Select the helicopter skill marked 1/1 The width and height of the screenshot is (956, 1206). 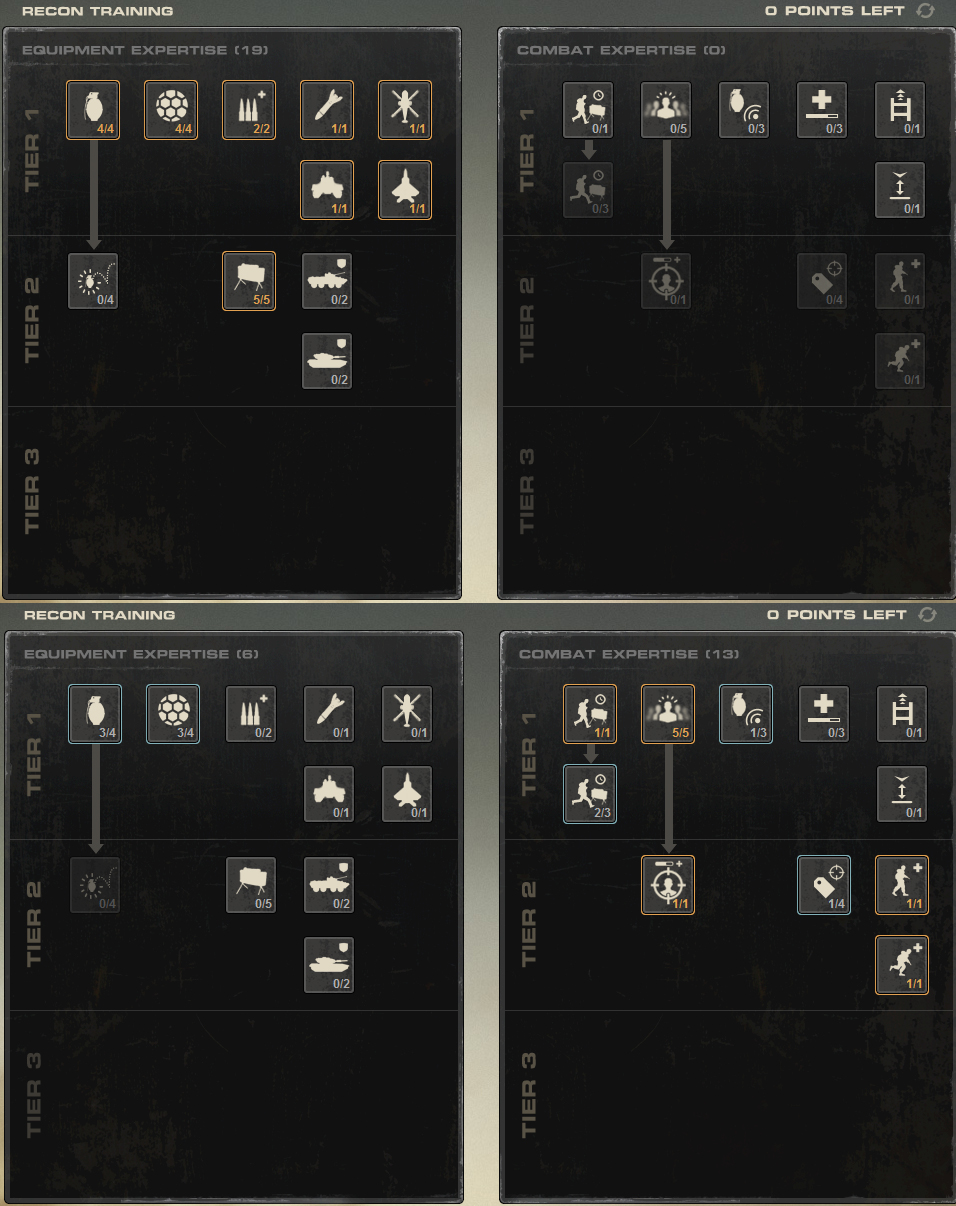[x=405, y=110]
